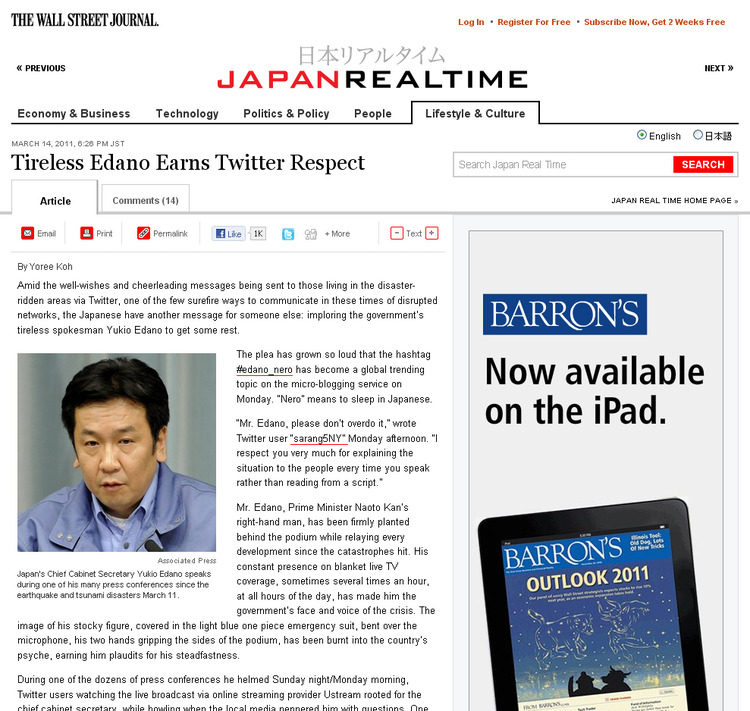Image resolution: width=750 pixels, height=711 pixels.
Task: Select the English language radio button
Action: 642,135
